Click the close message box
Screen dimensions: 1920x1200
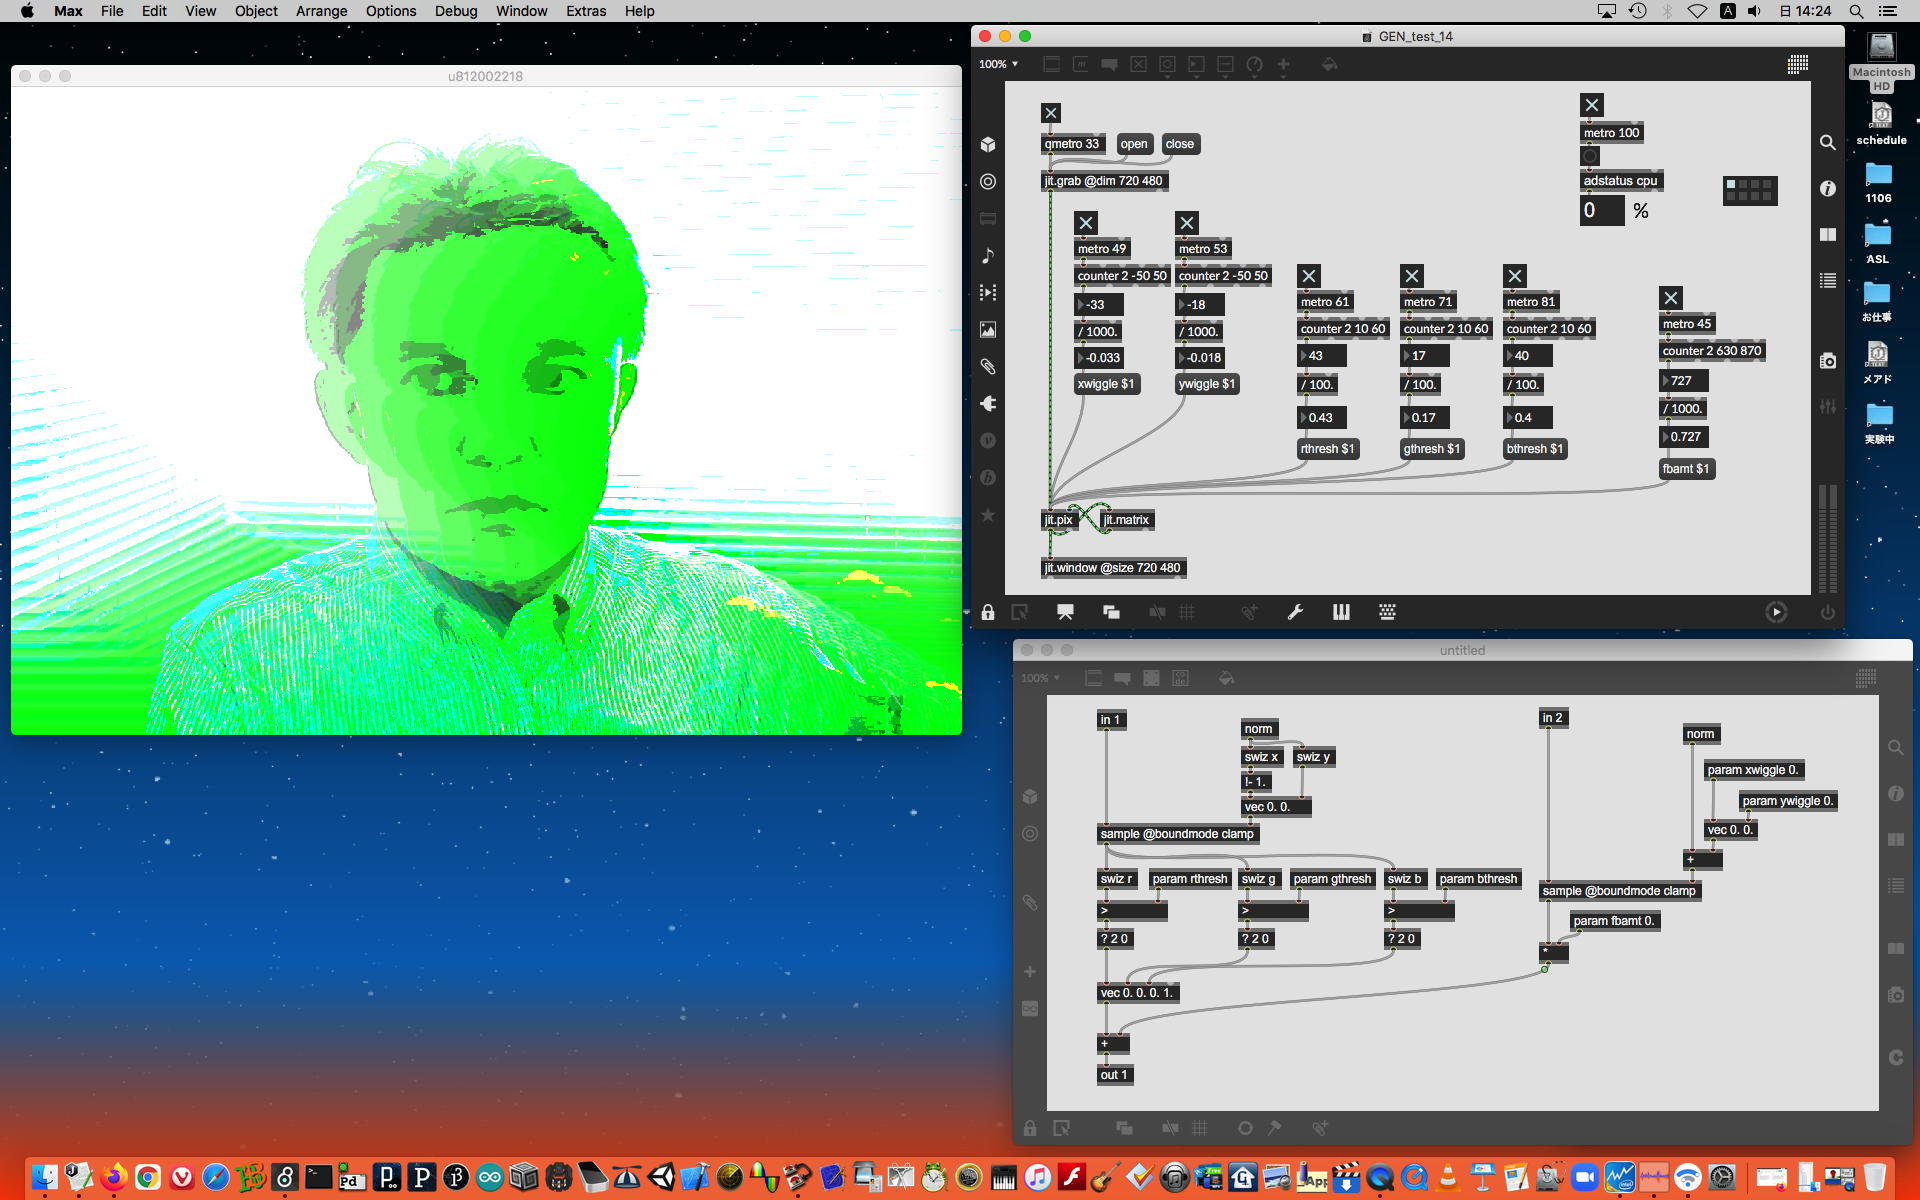tap(1179, 144)
